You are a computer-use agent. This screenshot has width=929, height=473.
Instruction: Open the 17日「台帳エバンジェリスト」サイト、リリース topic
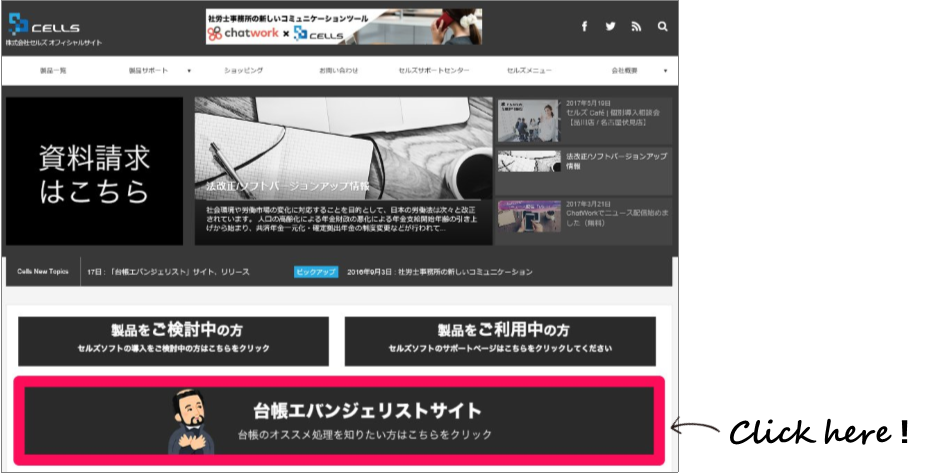(168, 272)
